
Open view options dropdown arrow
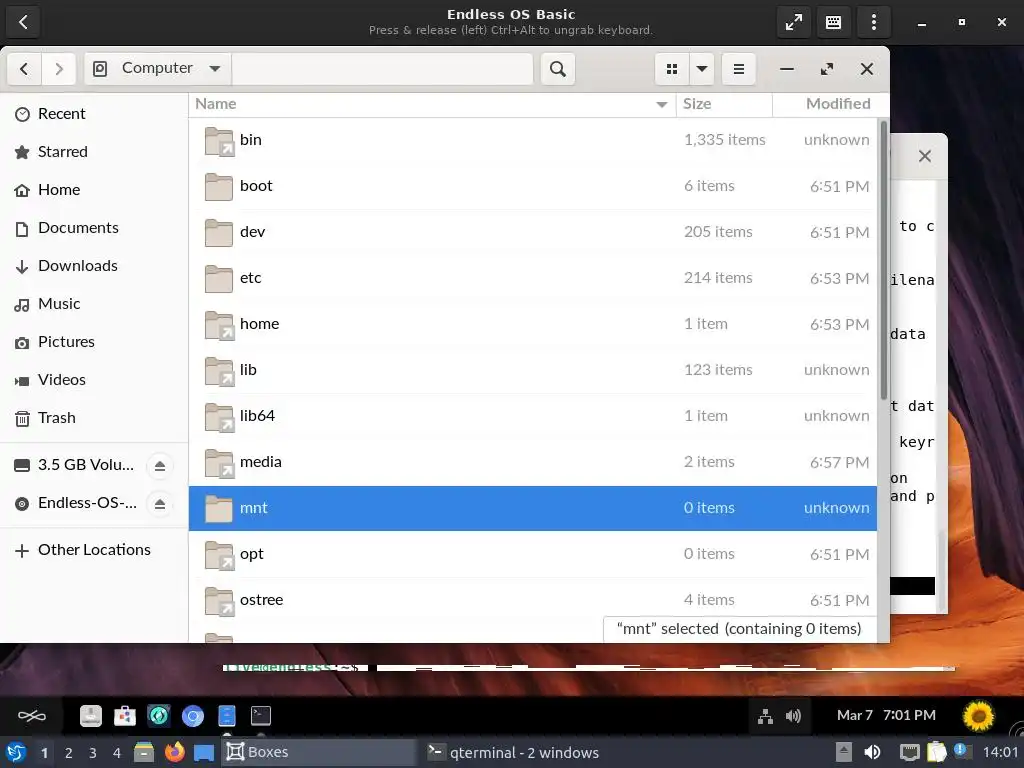(x=702, y=69)
